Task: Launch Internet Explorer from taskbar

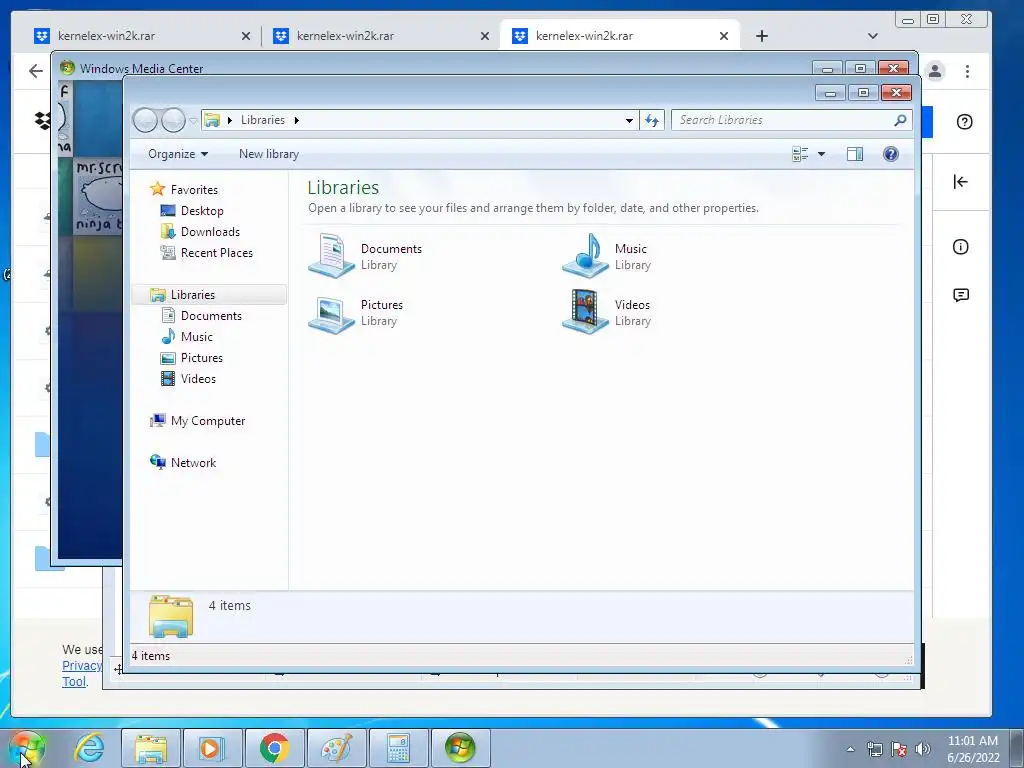Action: 89,748
